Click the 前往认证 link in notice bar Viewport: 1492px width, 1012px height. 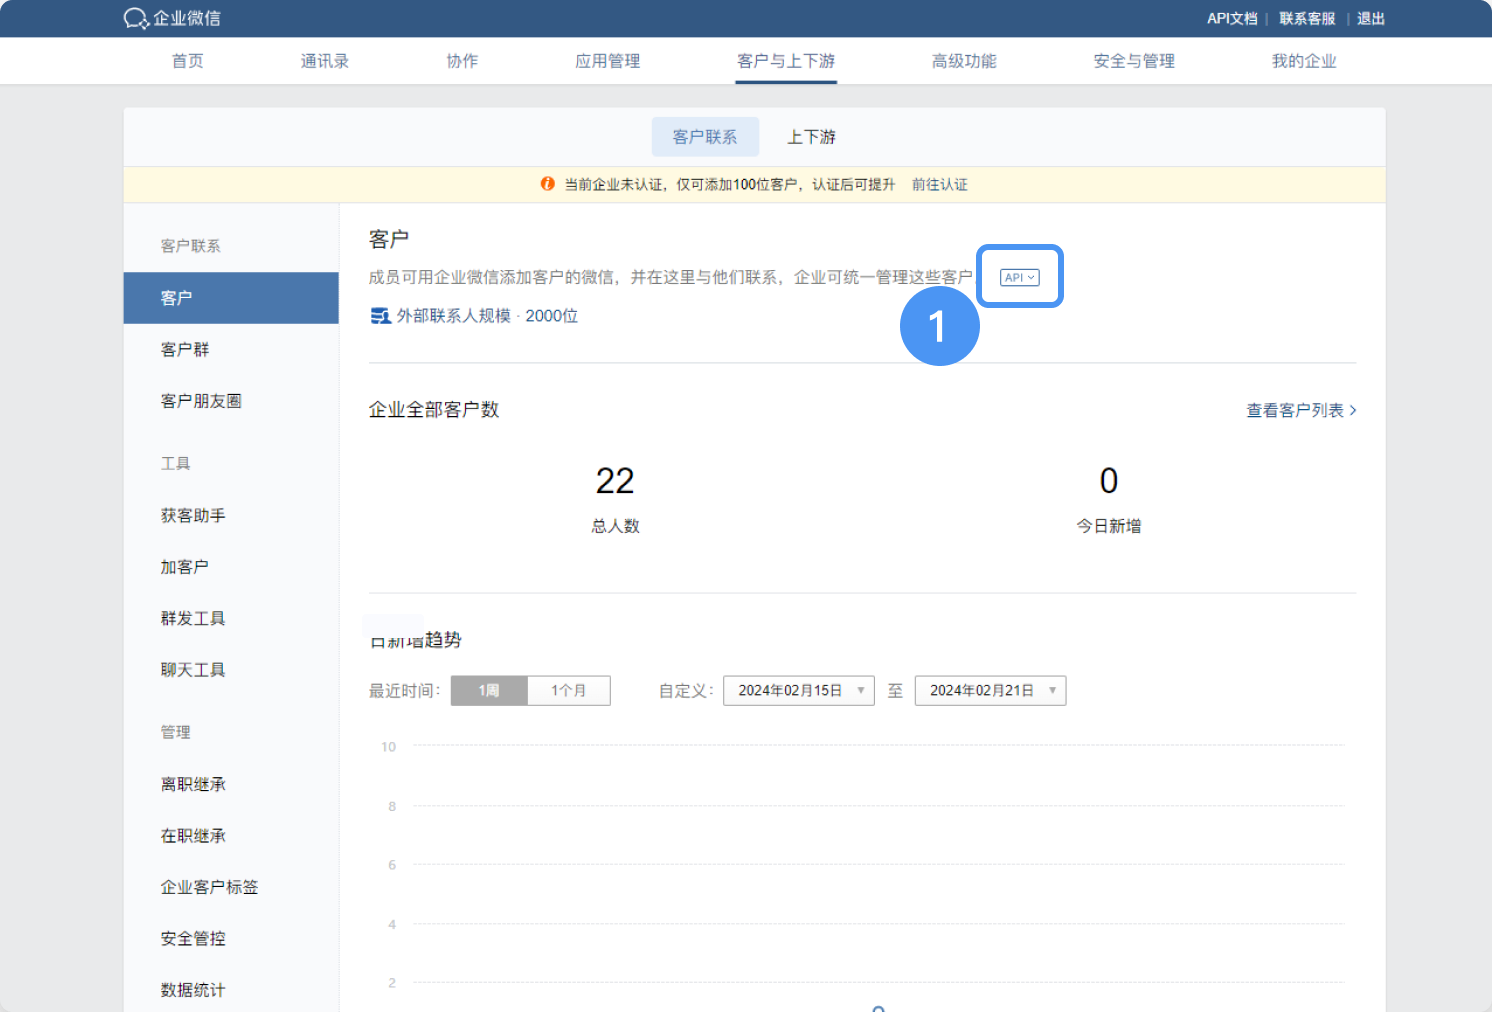pyautogui.click(x=940, y=185)
